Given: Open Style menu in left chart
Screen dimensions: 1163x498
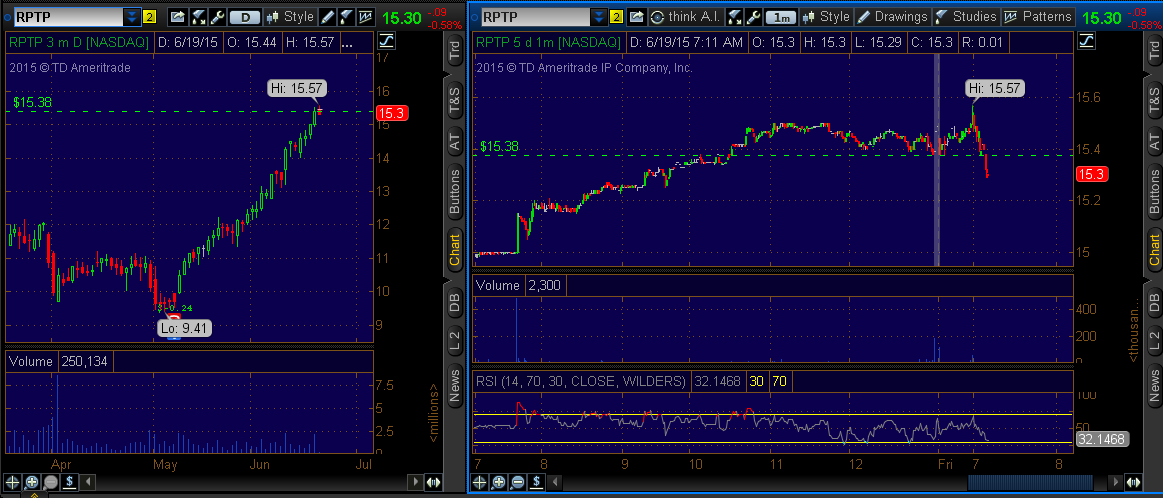Looking at the screenshot, I should pos(291,16).
